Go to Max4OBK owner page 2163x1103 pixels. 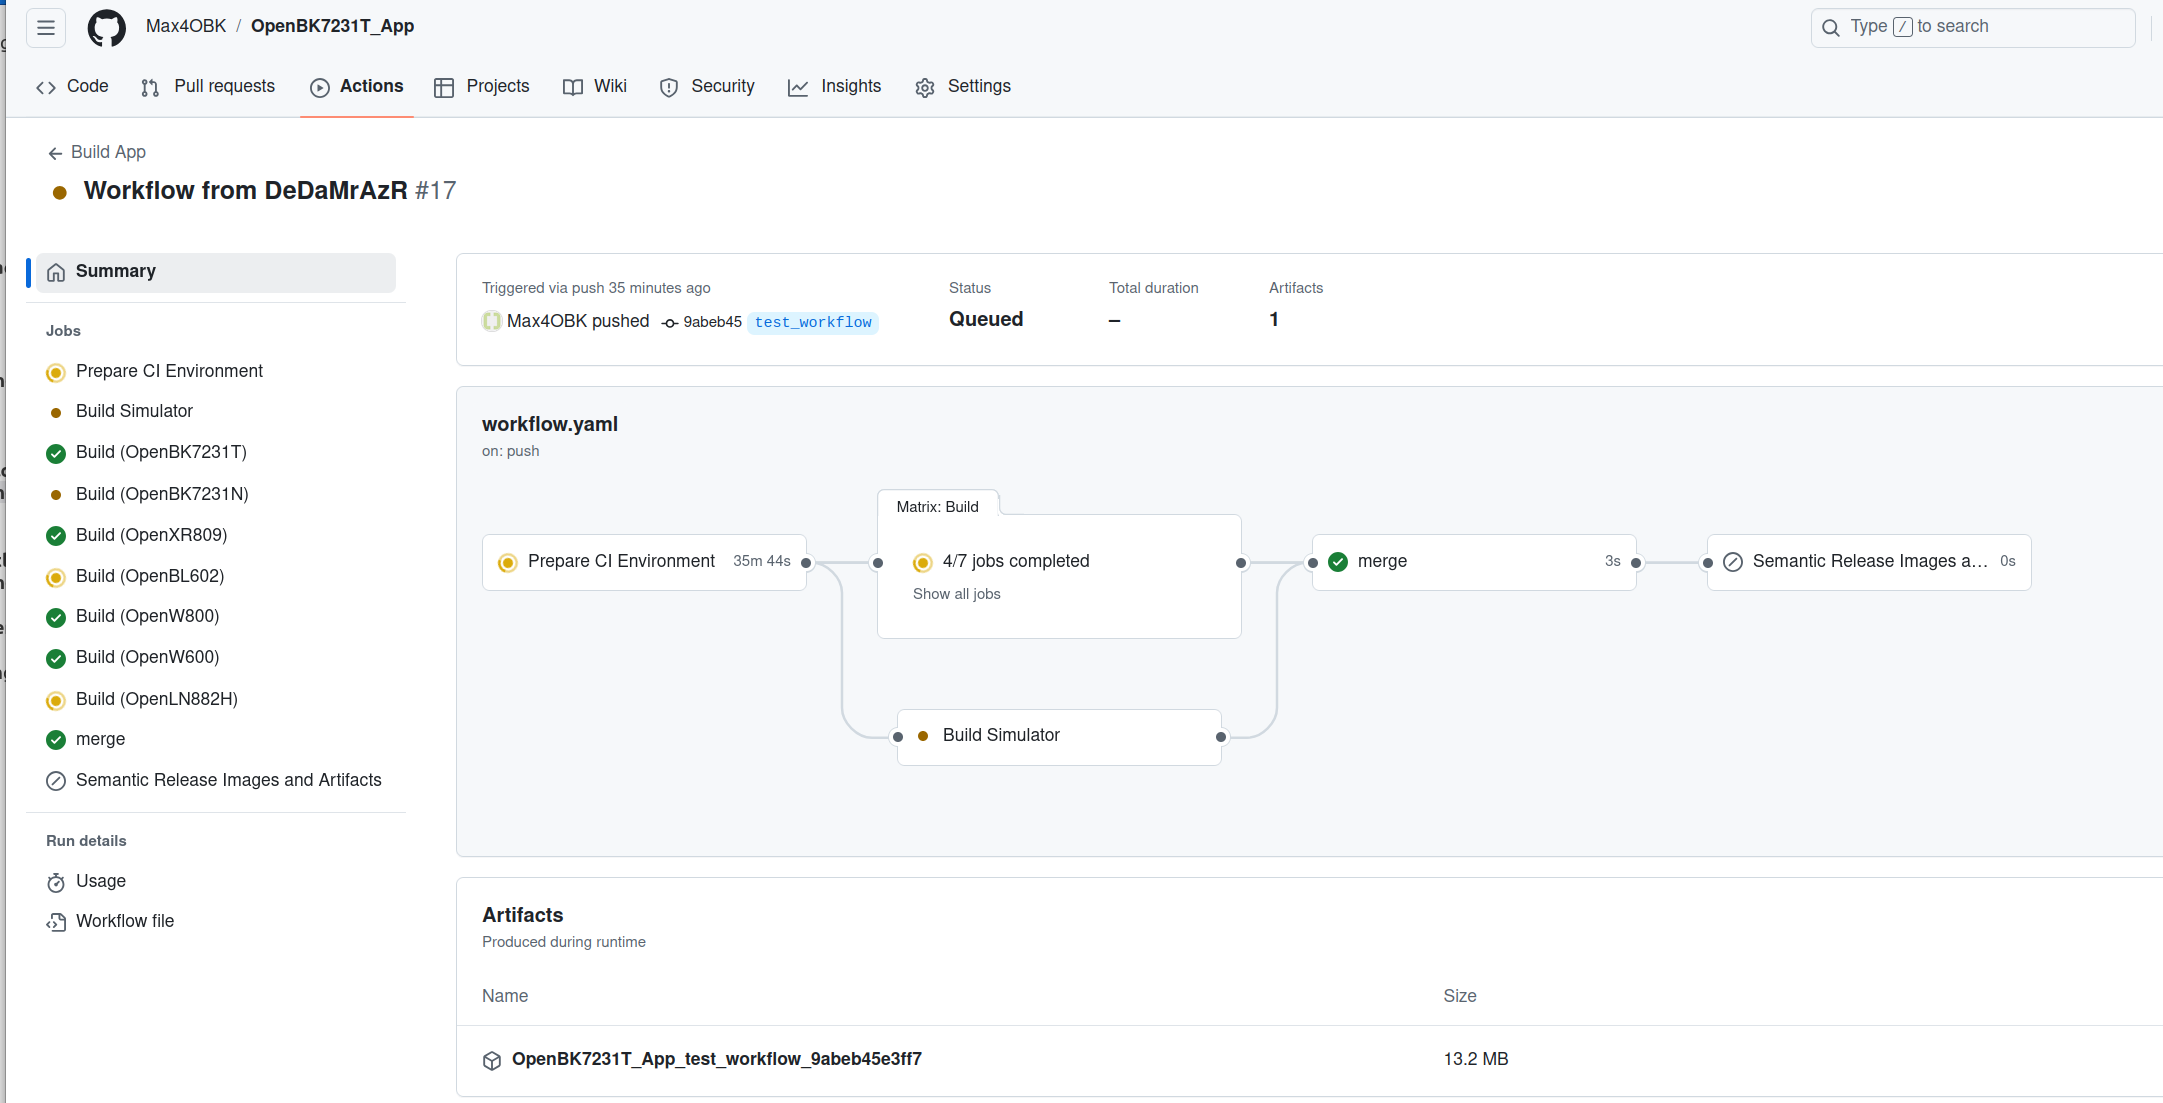tap(186, 26)
